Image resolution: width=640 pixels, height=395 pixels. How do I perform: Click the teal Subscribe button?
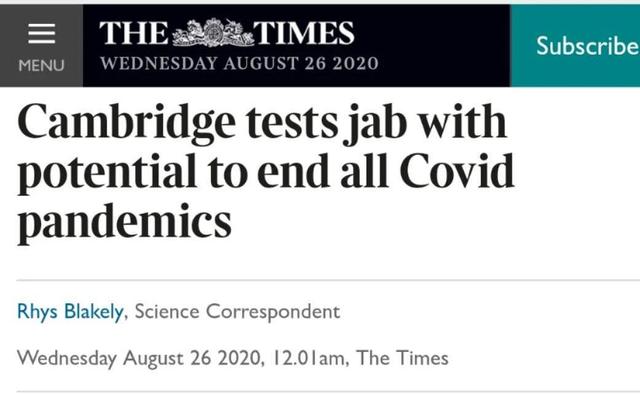(x=575, y=45)
